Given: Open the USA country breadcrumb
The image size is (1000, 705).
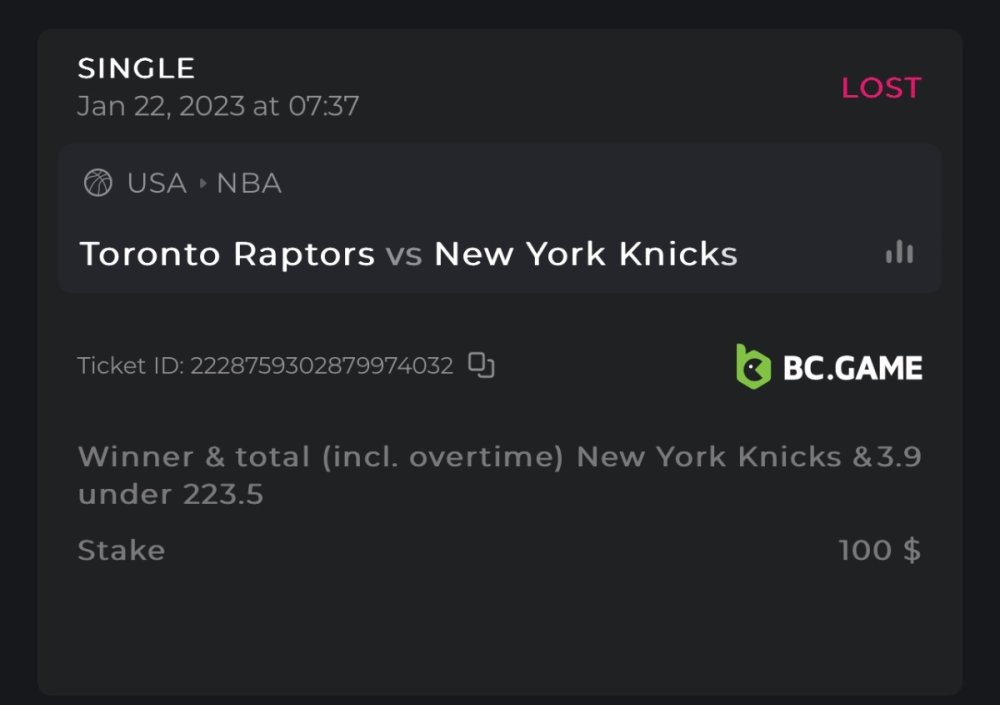Looking at the screenshot, I should [156, 184].
